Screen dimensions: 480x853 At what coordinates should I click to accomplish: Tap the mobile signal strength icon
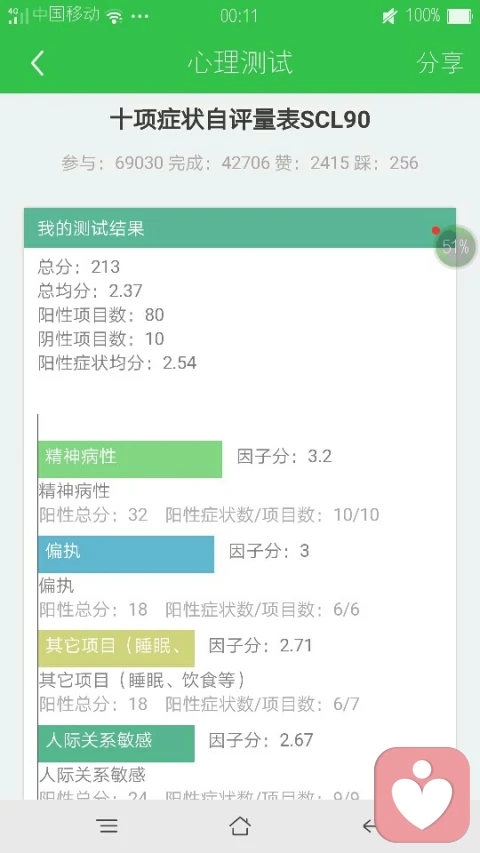18,16
